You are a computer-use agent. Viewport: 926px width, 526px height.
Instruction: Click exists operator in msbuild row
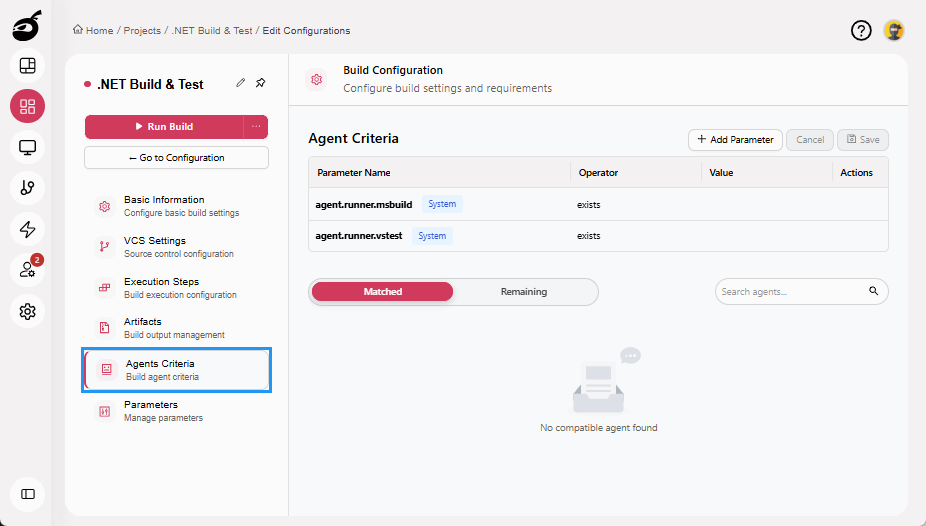[x=589, y=205]
